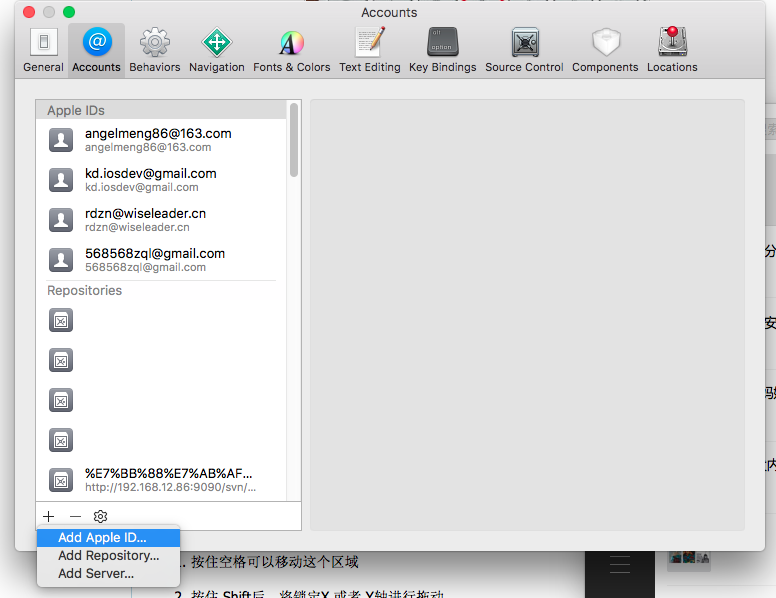Select the kd.iosdev@gmail.com account
The height and width of the screenshot is (598, 776).
point(161,180)
